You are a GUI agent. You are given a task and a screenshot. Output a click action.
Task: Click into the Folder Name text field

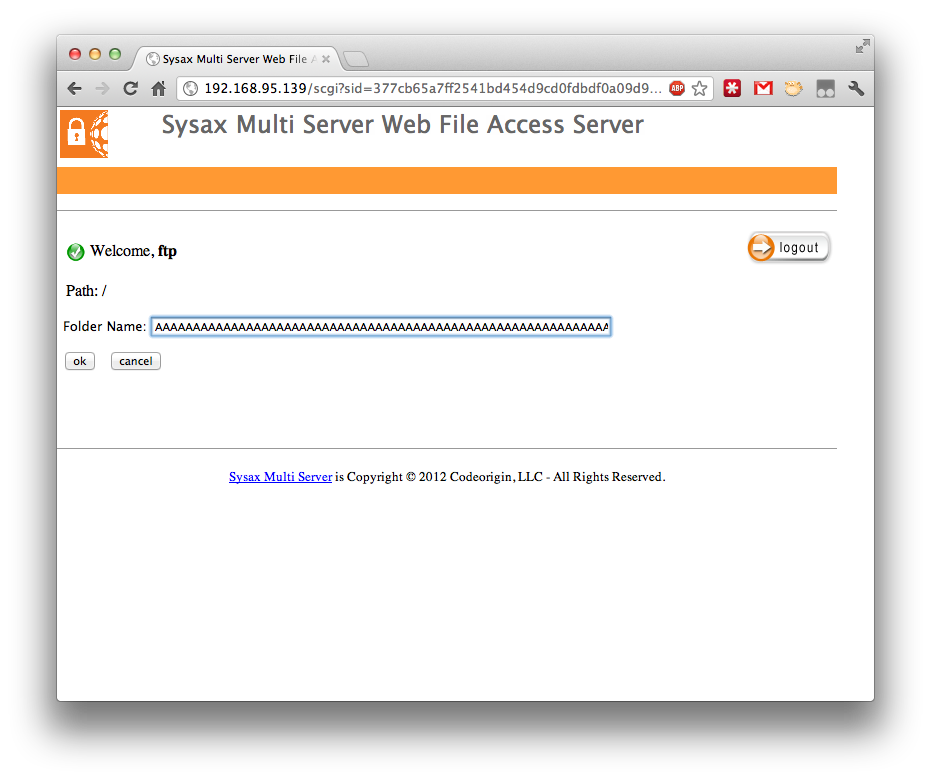(x=380, y=327)
